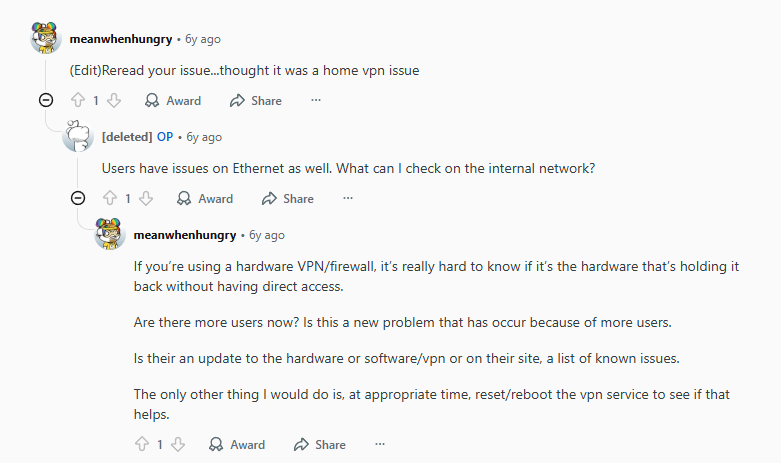Award the hardware VPN/firewall reply
781x463 pixels.
coord(237,445)
